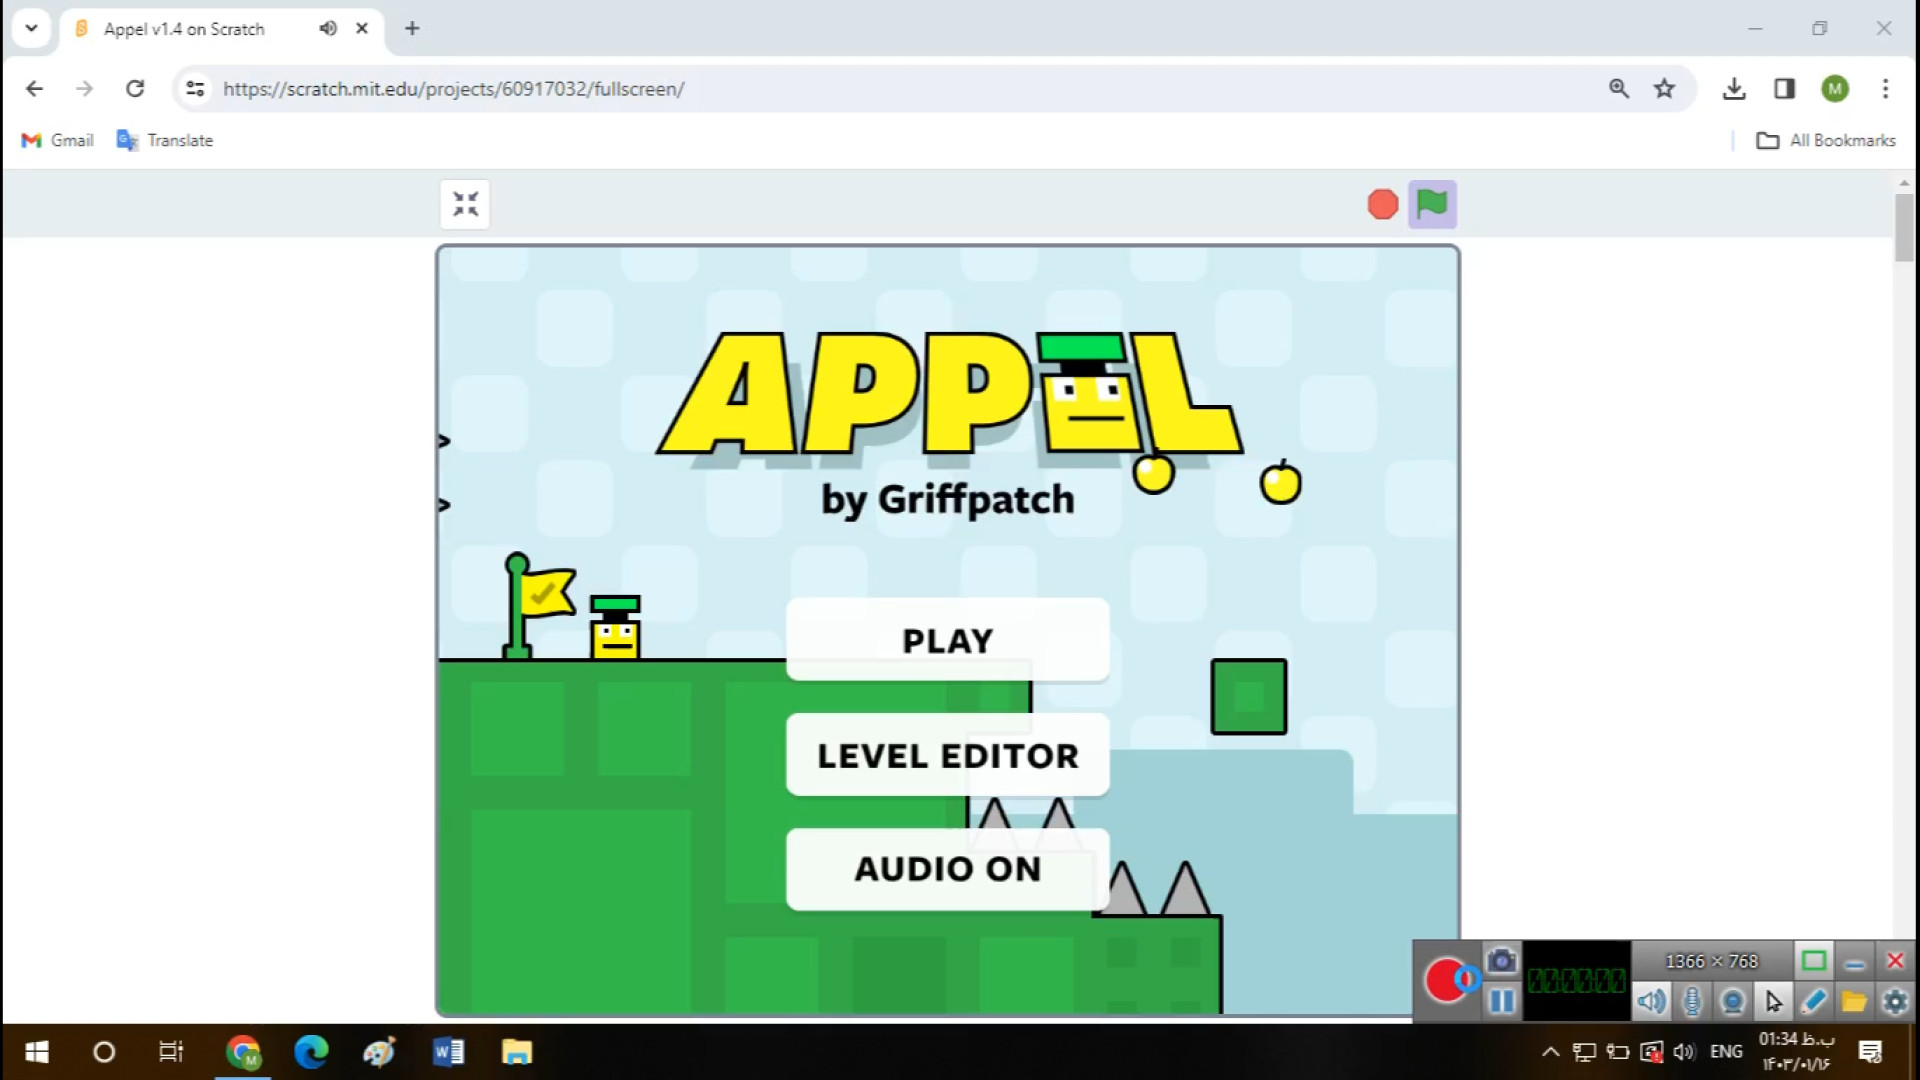Go forward to the next page
Screen dimensions: 1920x1080
(x=84, y=89)
